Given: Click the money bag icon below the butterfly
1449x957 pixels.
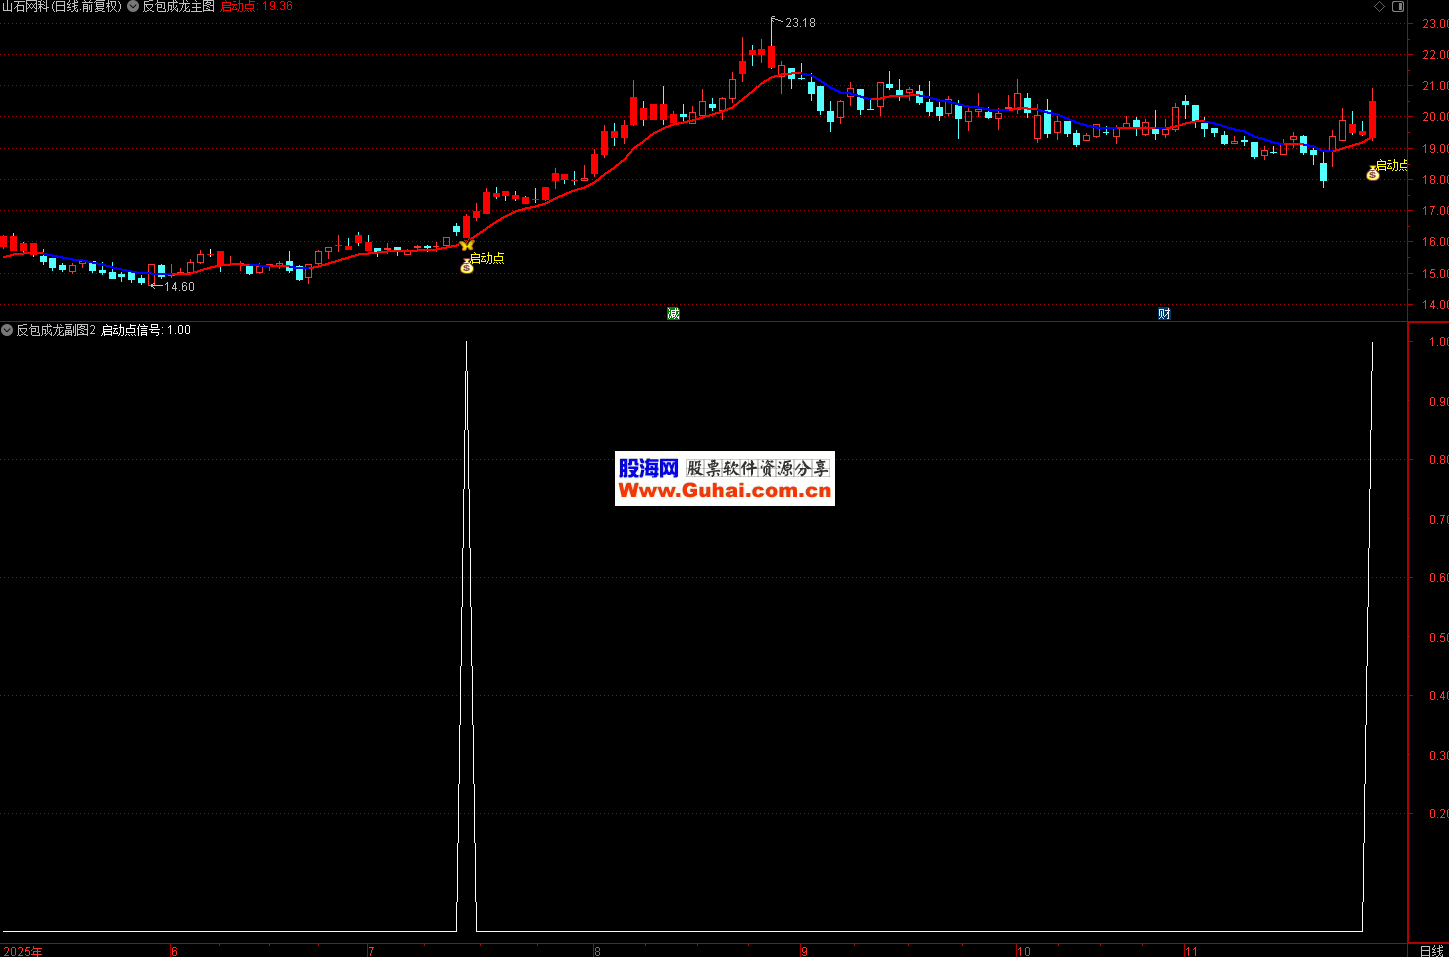Looking at the screenshot, I should click(x=466, y=266).
